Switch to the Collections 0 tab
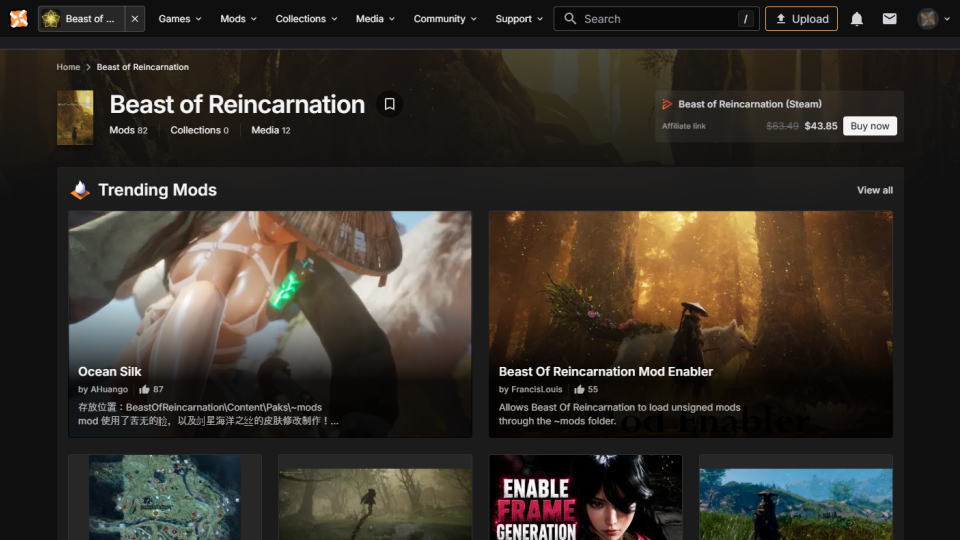Screen dimensions: 960x540 click(200, 130)
